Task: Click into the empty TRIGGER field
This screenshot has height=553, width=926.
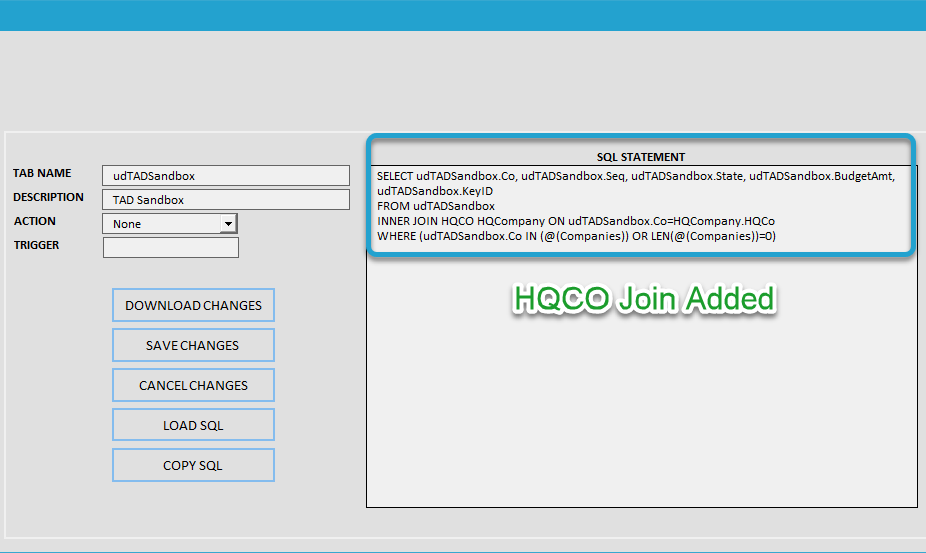Action: (x=171, y=248)
